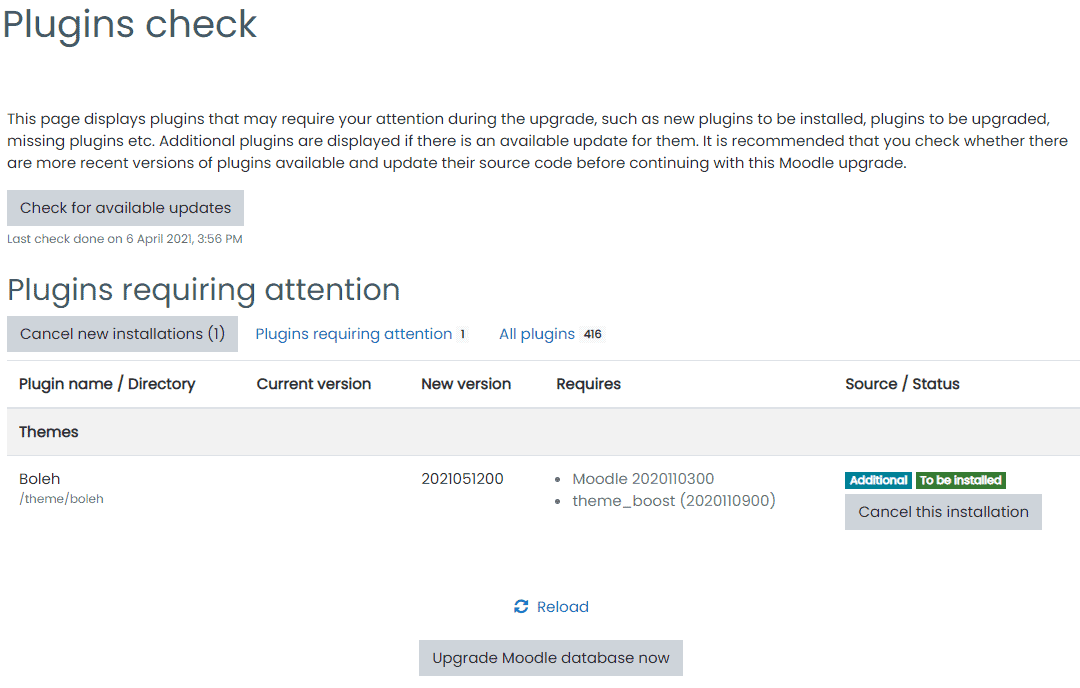The height and width of the screenshot is (688, 1080).
Task: Click the theme_boost dependency entry
Action: (x=674, y=501)
